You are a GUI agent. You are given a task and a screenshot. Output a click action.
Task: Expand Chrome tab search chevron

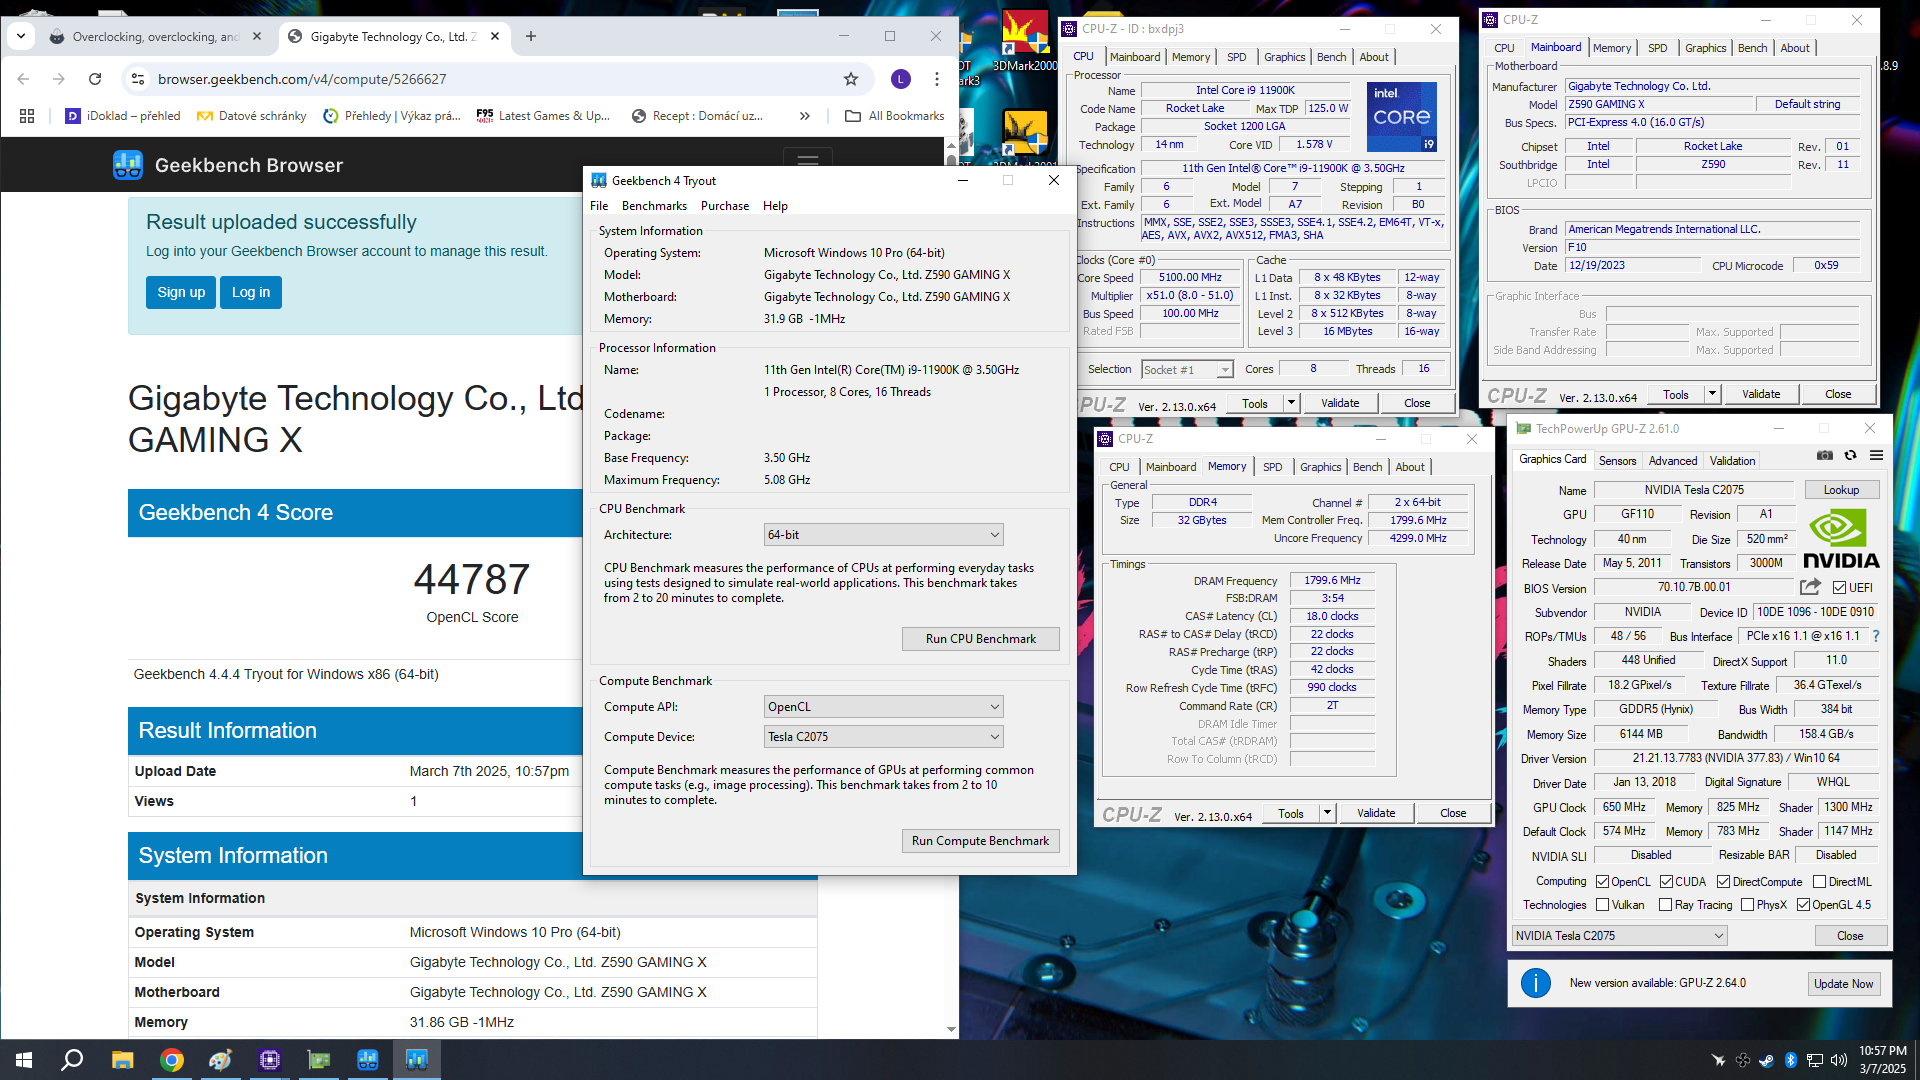pyautogui.click(x=21, y=36)
